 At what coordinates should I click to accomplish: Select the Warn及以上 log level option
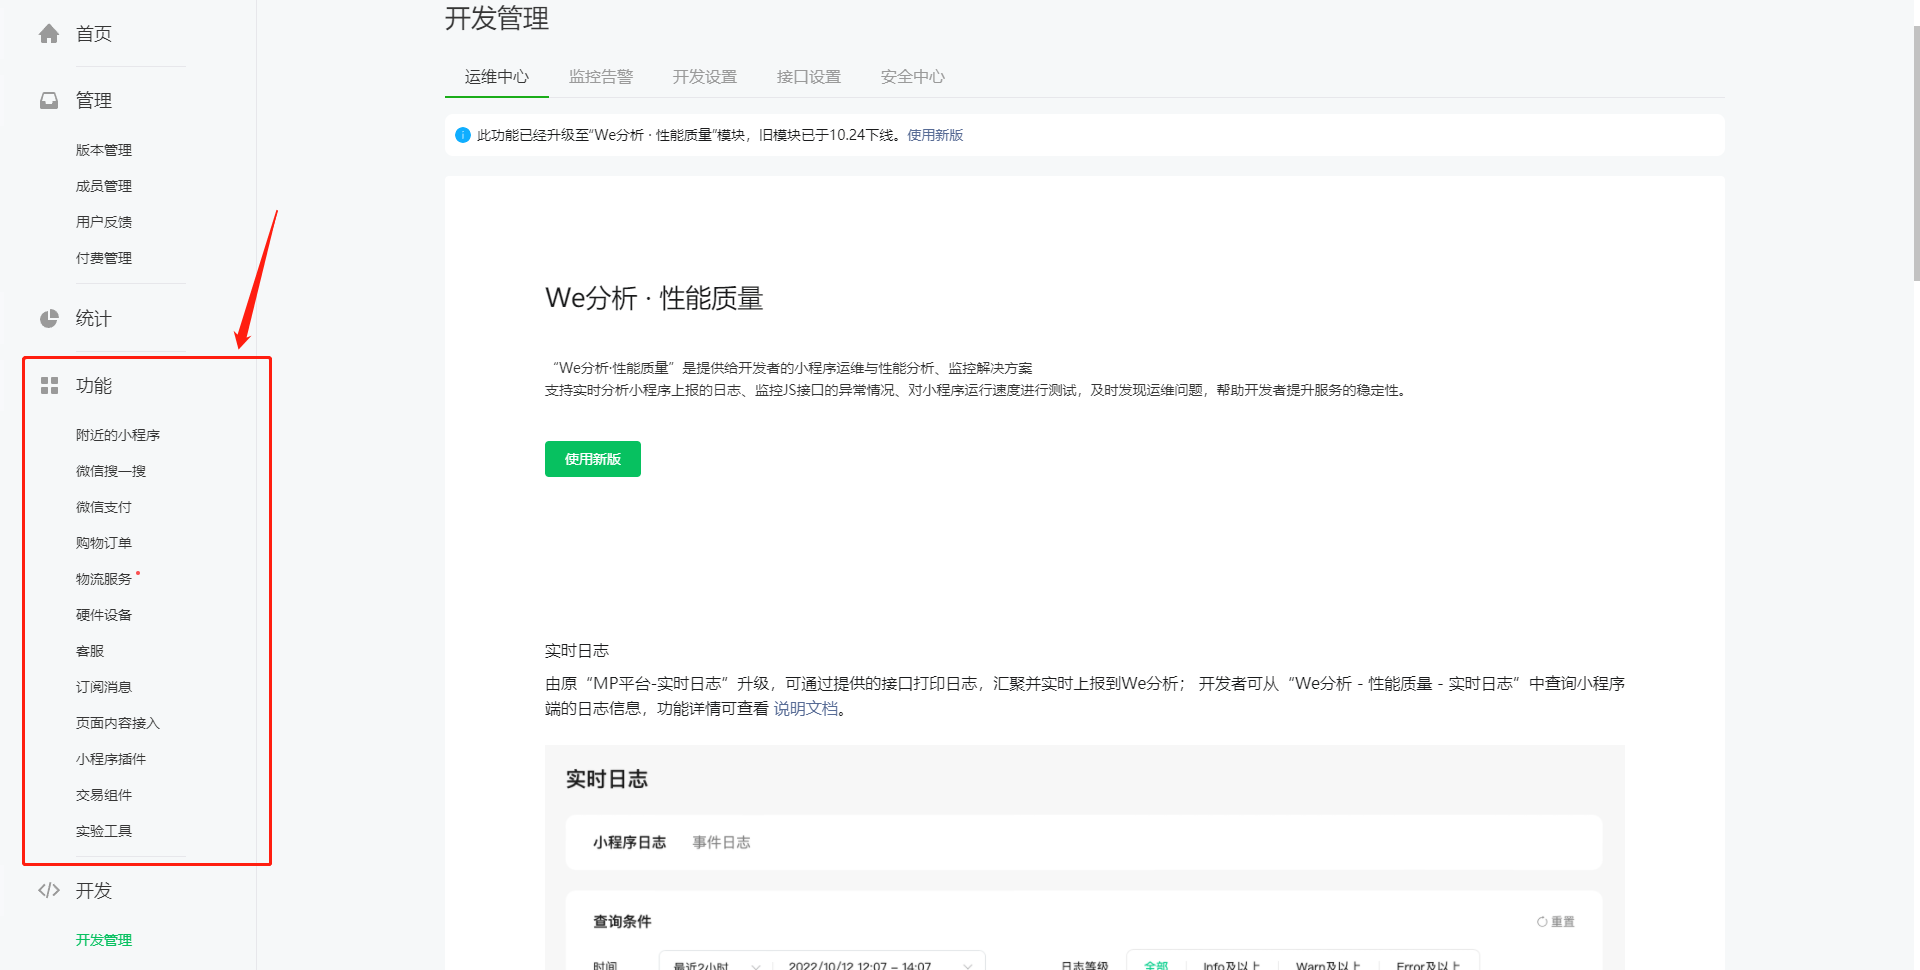1328,964
